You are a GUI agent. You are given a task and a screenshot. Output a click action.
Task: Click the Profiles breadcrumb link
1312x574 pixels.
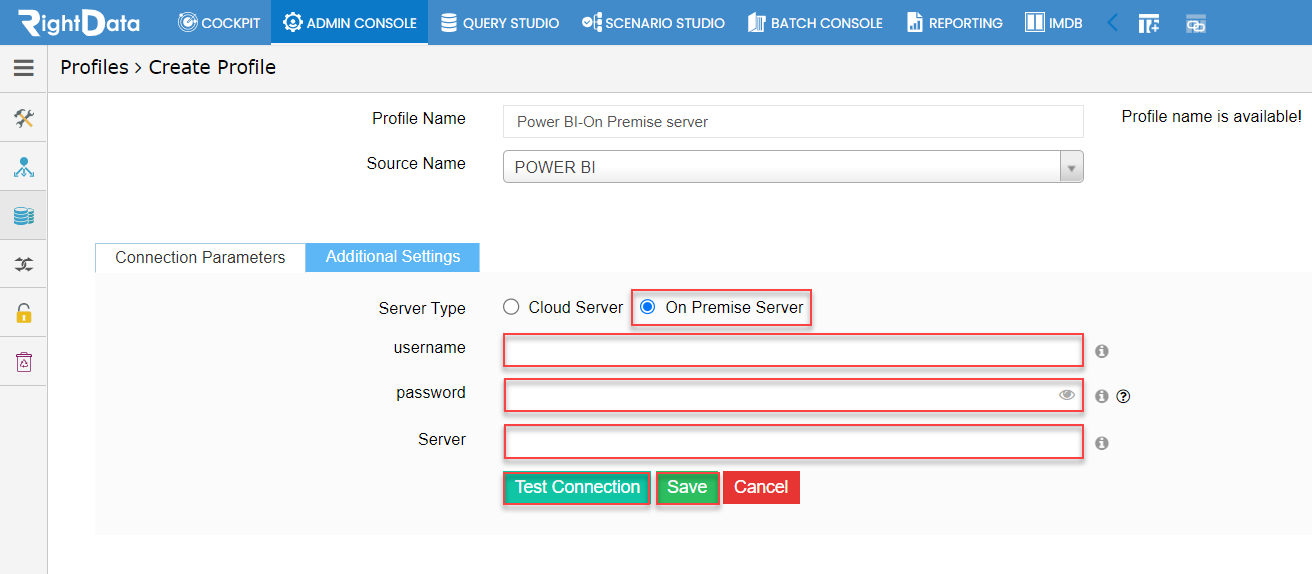pyautogui.click(x=94, y=67)
